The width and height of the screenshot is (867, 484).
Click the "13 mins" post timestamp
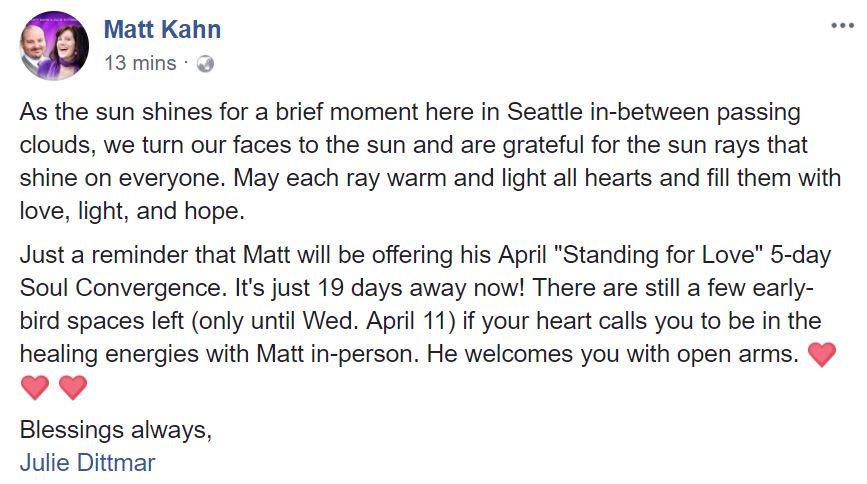pos(139,63)
